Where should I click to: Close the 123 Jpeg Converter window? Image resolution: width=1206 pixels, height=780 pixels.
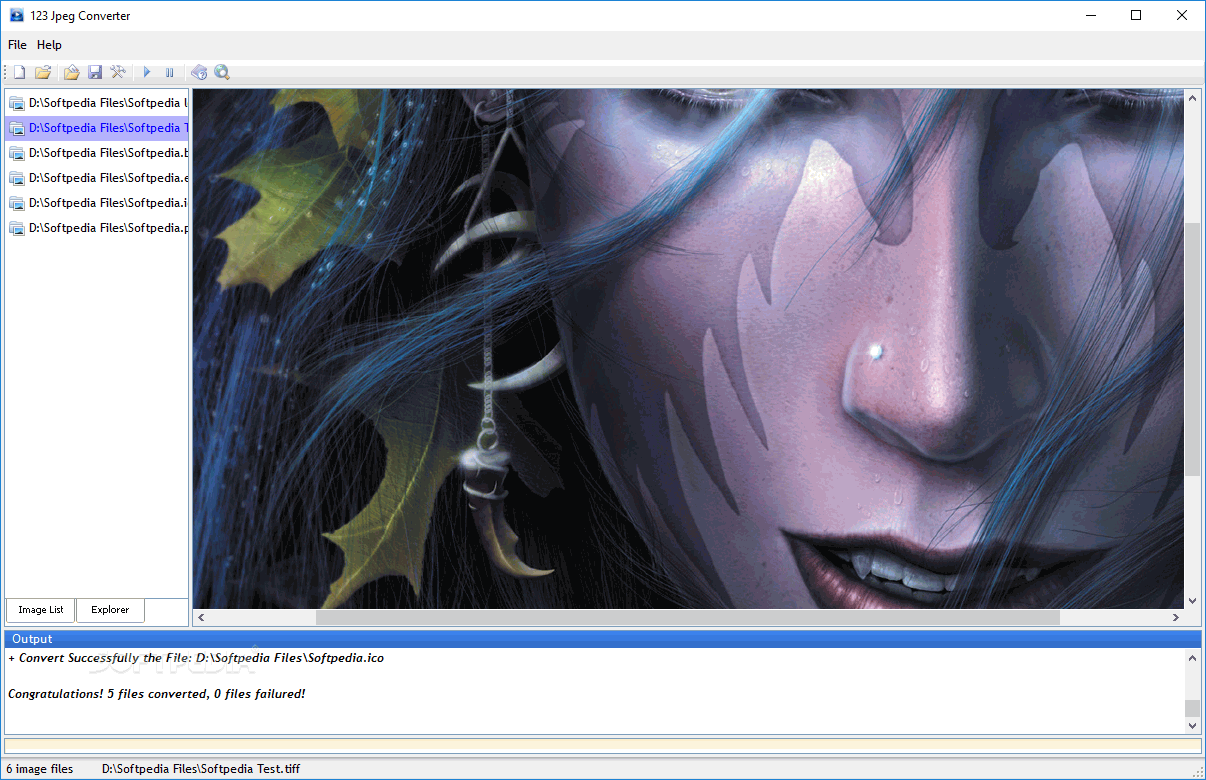[1182, 15]
